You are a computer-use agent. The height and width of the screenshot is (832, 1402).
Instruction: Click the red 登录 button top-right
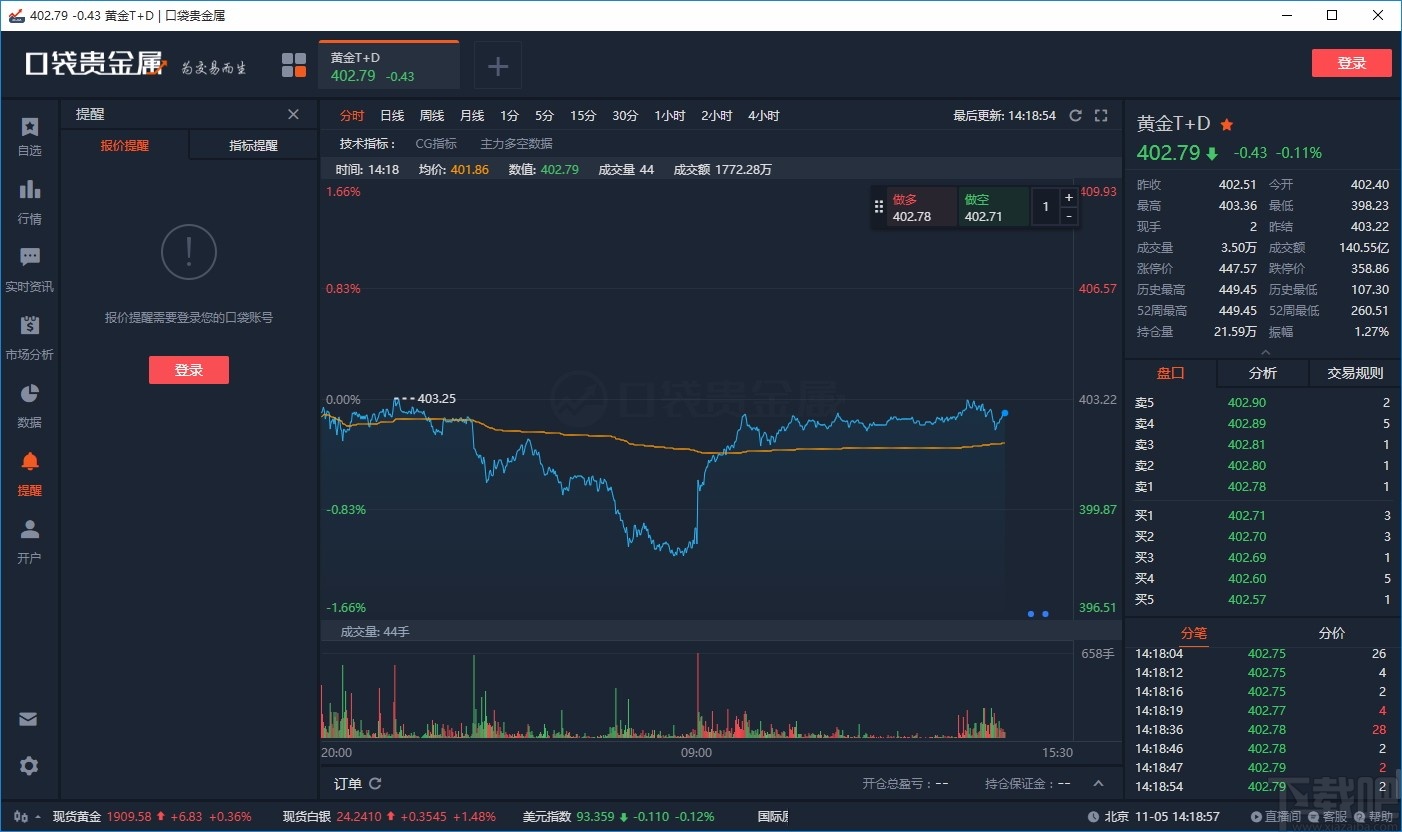pyautogui.click(x=1351, y=62)
